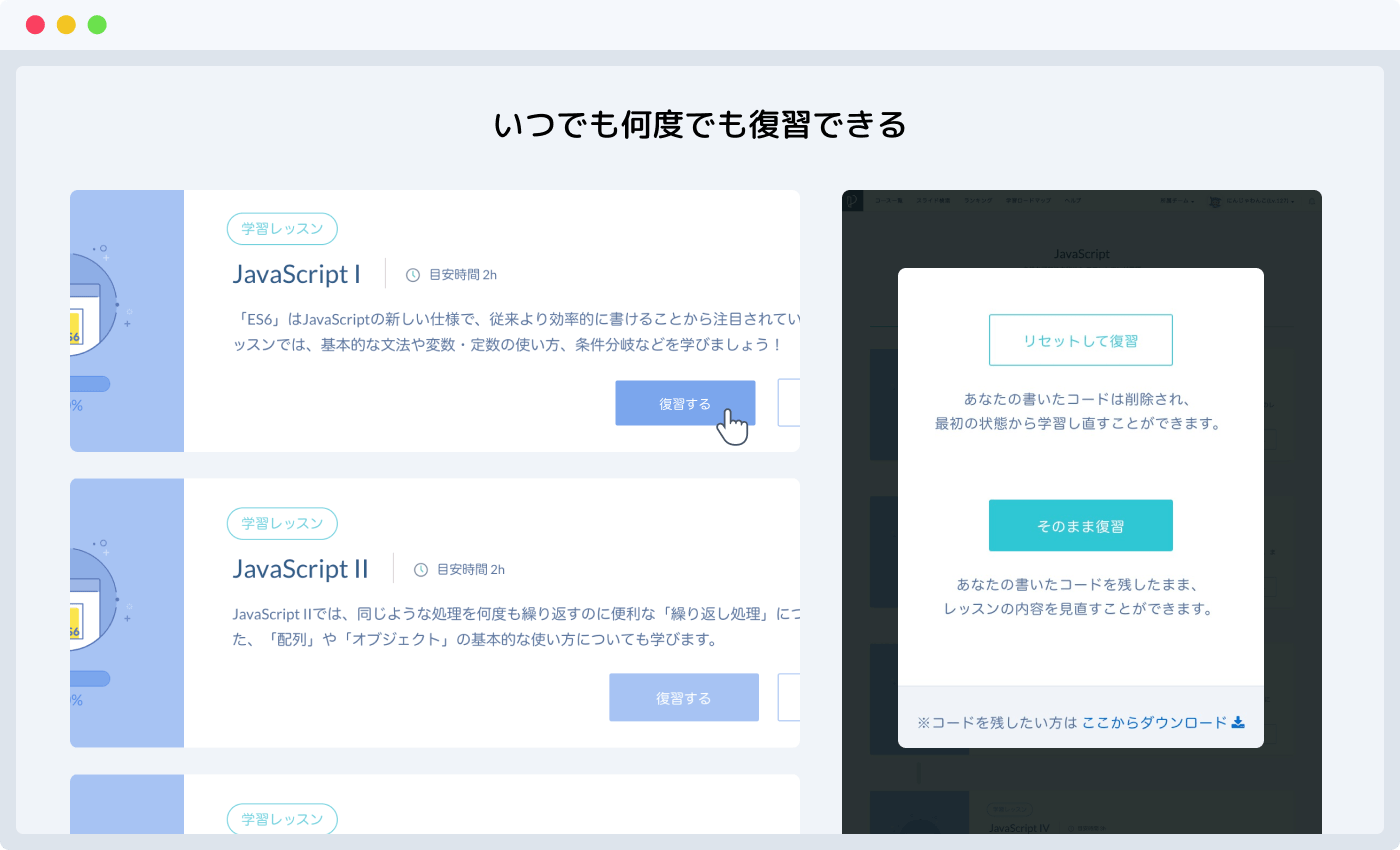The width and height of the screenshot is (1400, 850).
Task: Open the コース一覧 menu item
Action: coord(889,200)
